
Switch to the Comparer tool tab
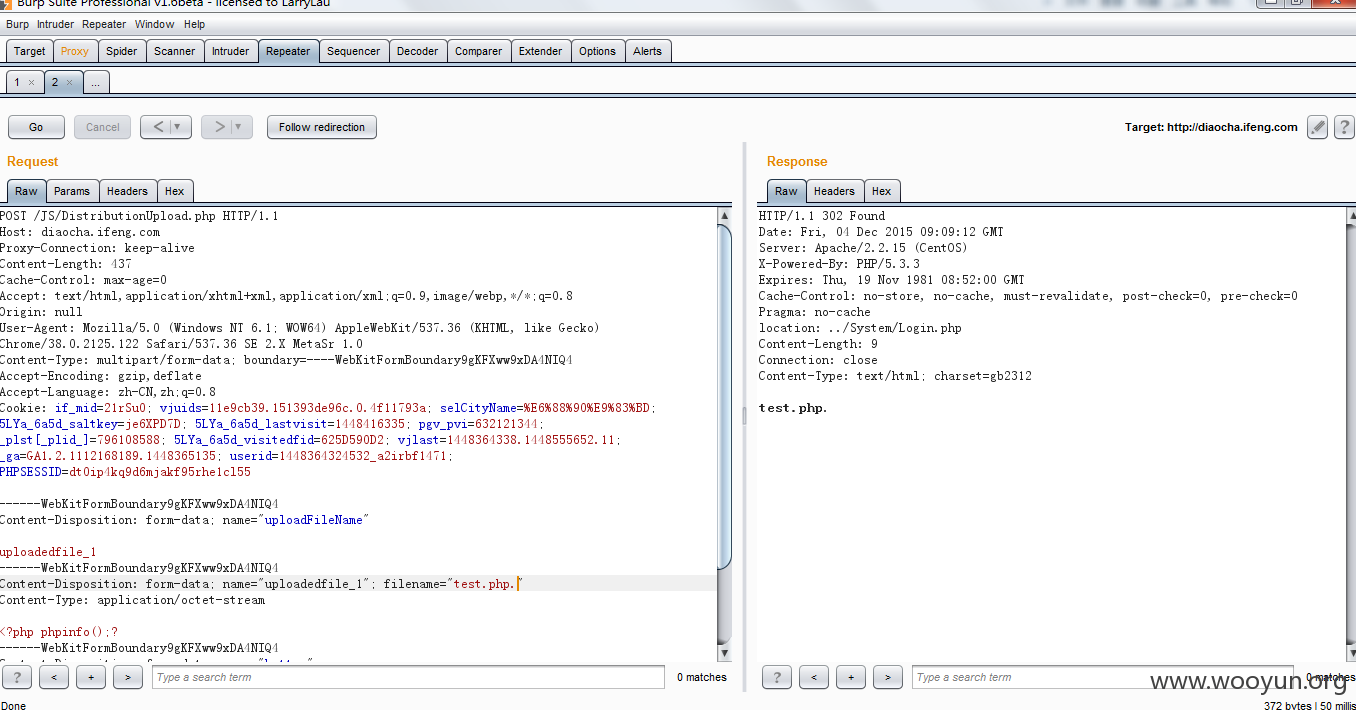tap(479, 51)
